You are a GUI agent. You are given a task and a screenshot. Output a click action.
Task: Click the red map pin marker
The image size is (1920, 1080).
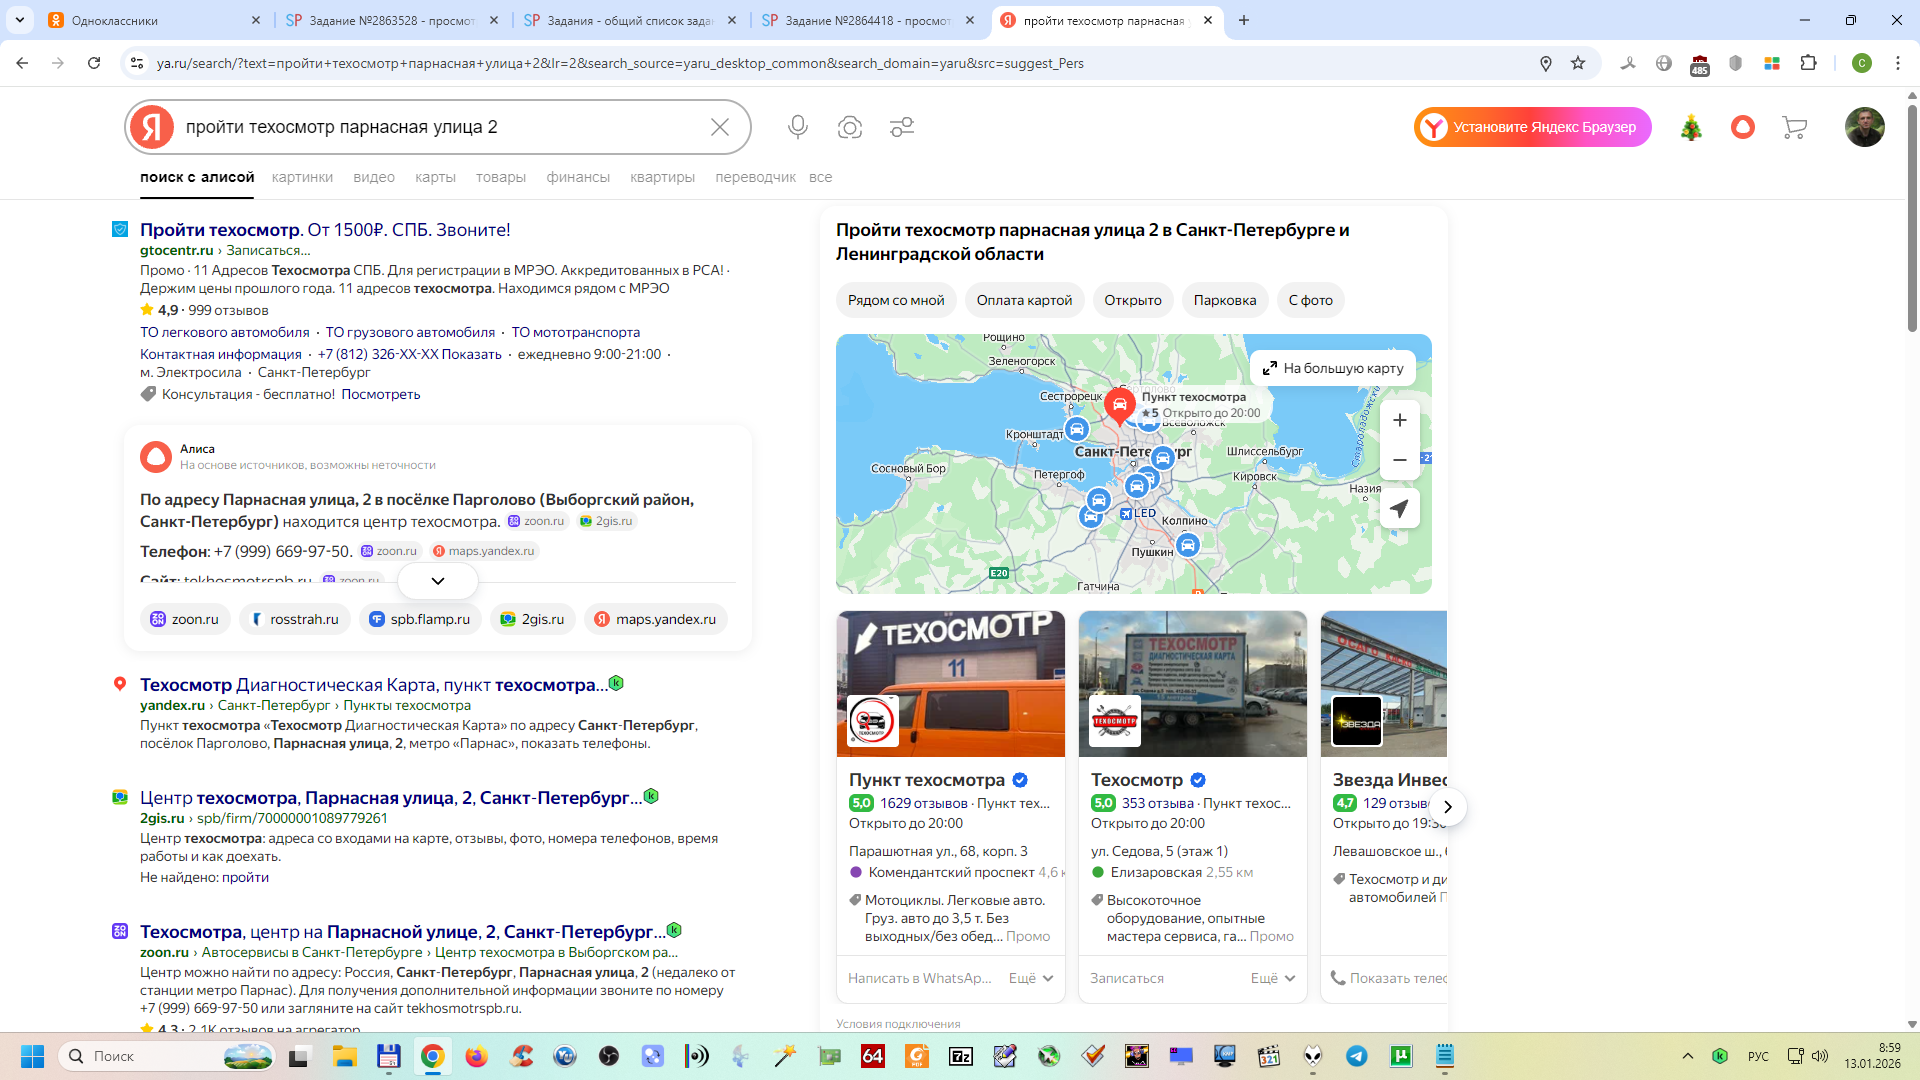(1119, 405)
